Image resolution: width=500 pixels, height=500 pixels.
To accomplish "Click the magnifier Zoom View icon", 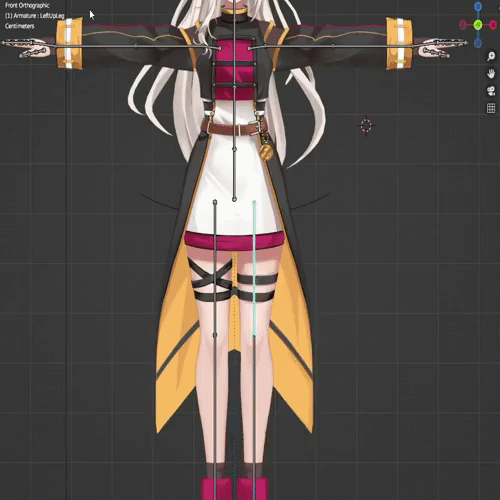I will pos(491,56).
